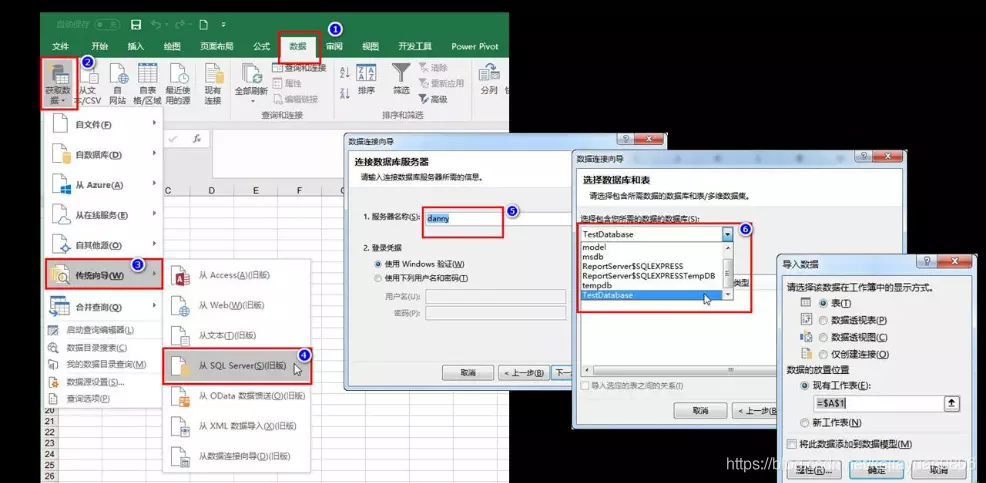Viewport: 986px width, 483px height.
Task: Click the 分列 text-to-columns icon
Action: pyautogui.click(x=489, y=73)
